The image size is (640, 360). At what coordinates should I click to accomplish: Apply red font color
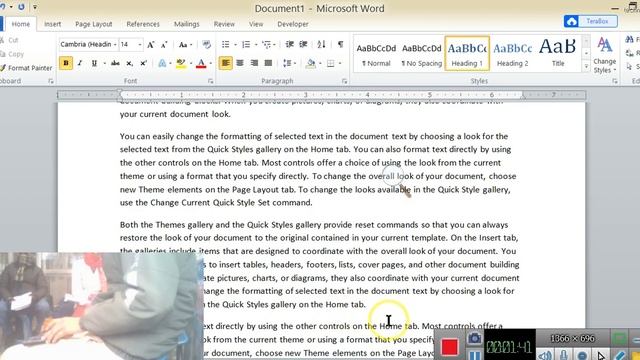pos(201,63)
